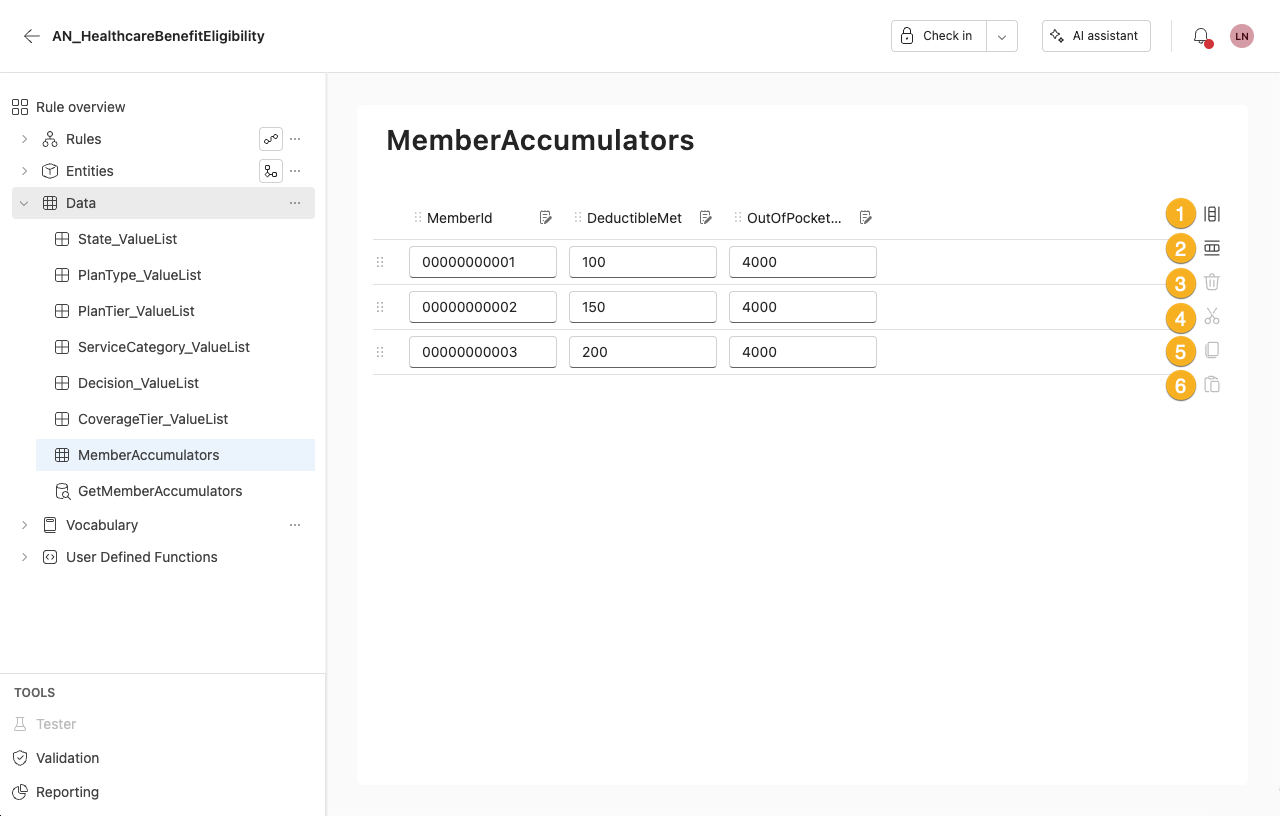This screenshot has width=1280, height=816.
Task: Expand the Vocabulary tree node
Action: coord(25,525)
